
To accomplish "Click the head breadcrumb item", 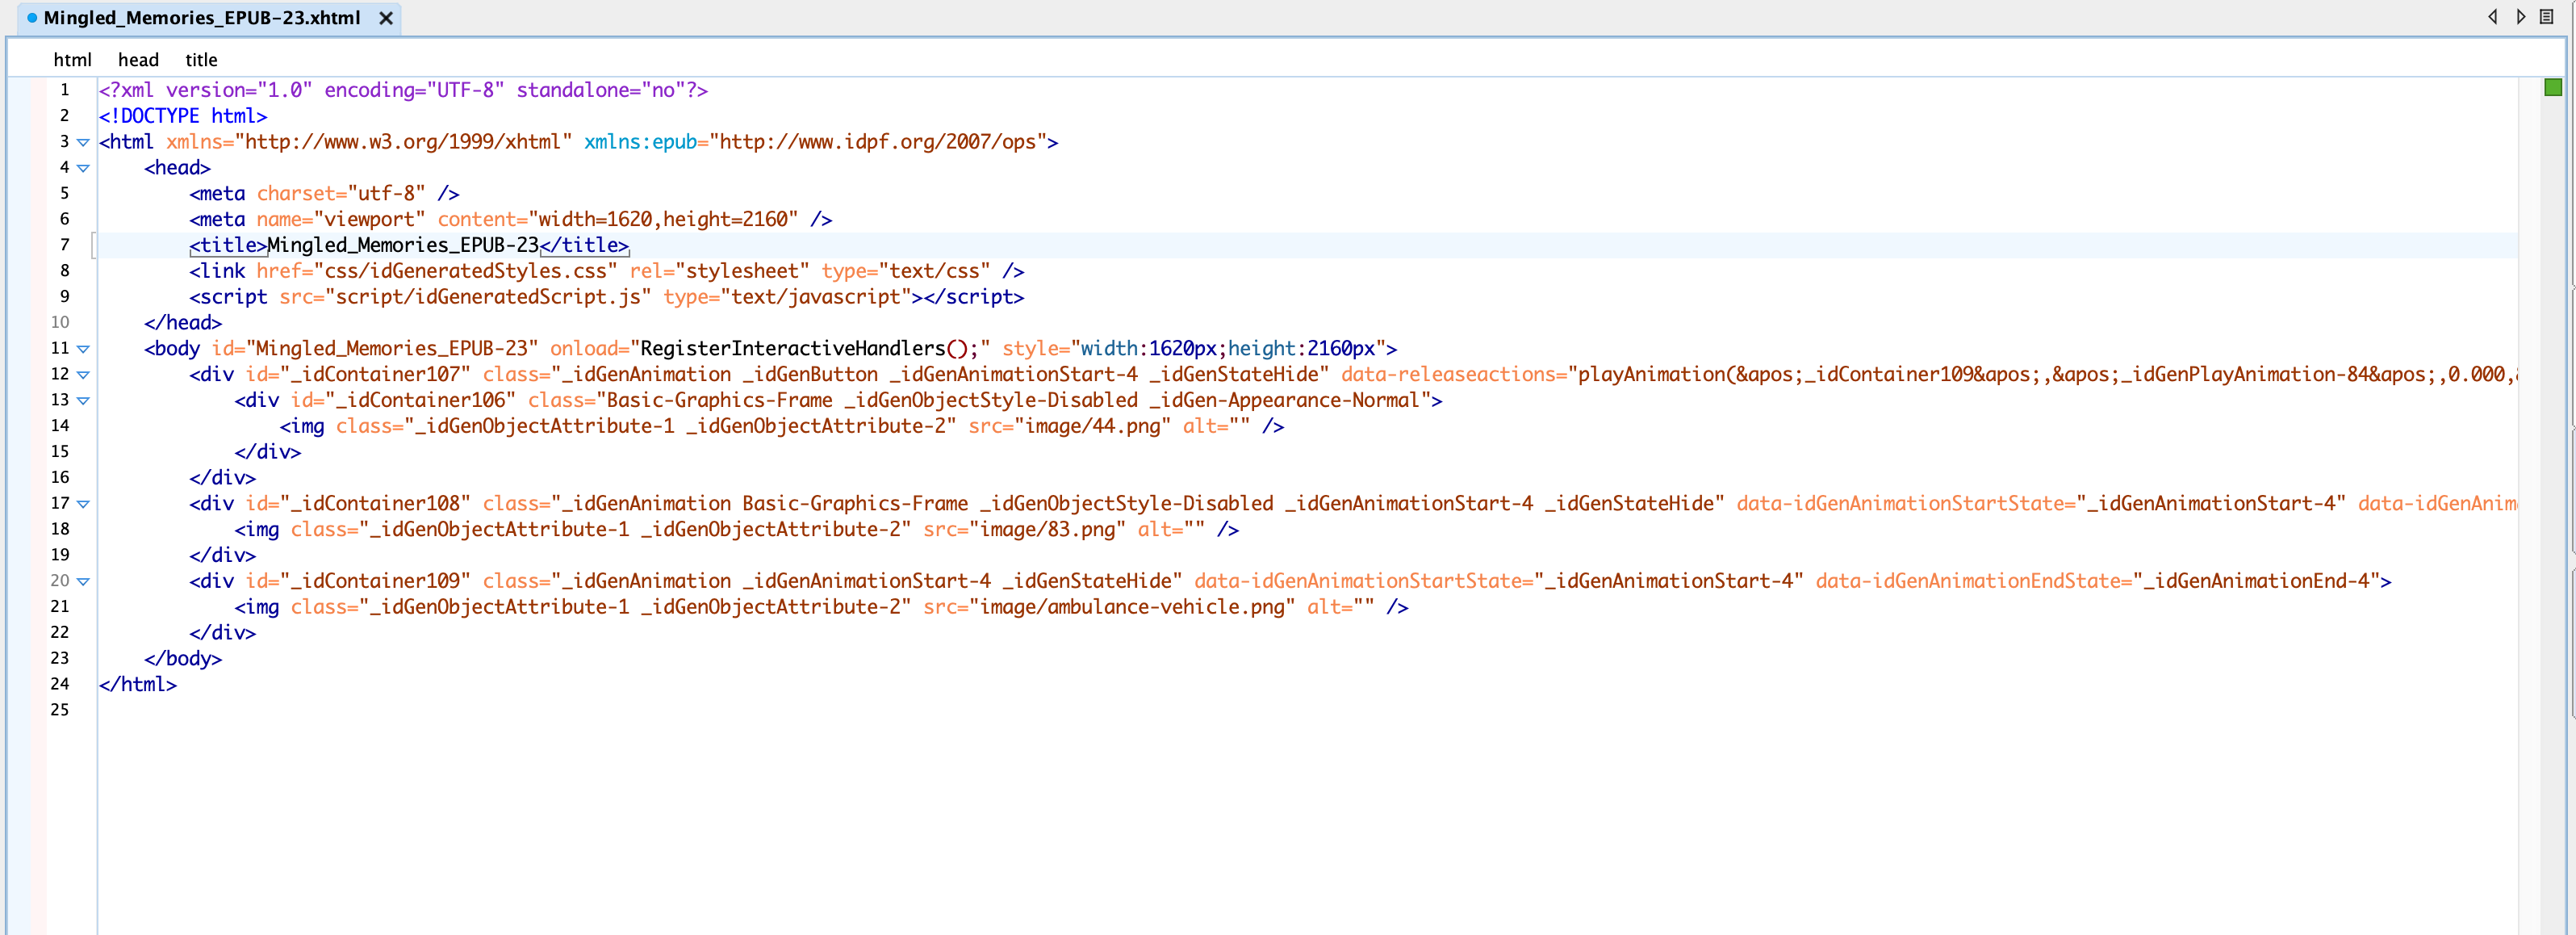I will 138,60.
